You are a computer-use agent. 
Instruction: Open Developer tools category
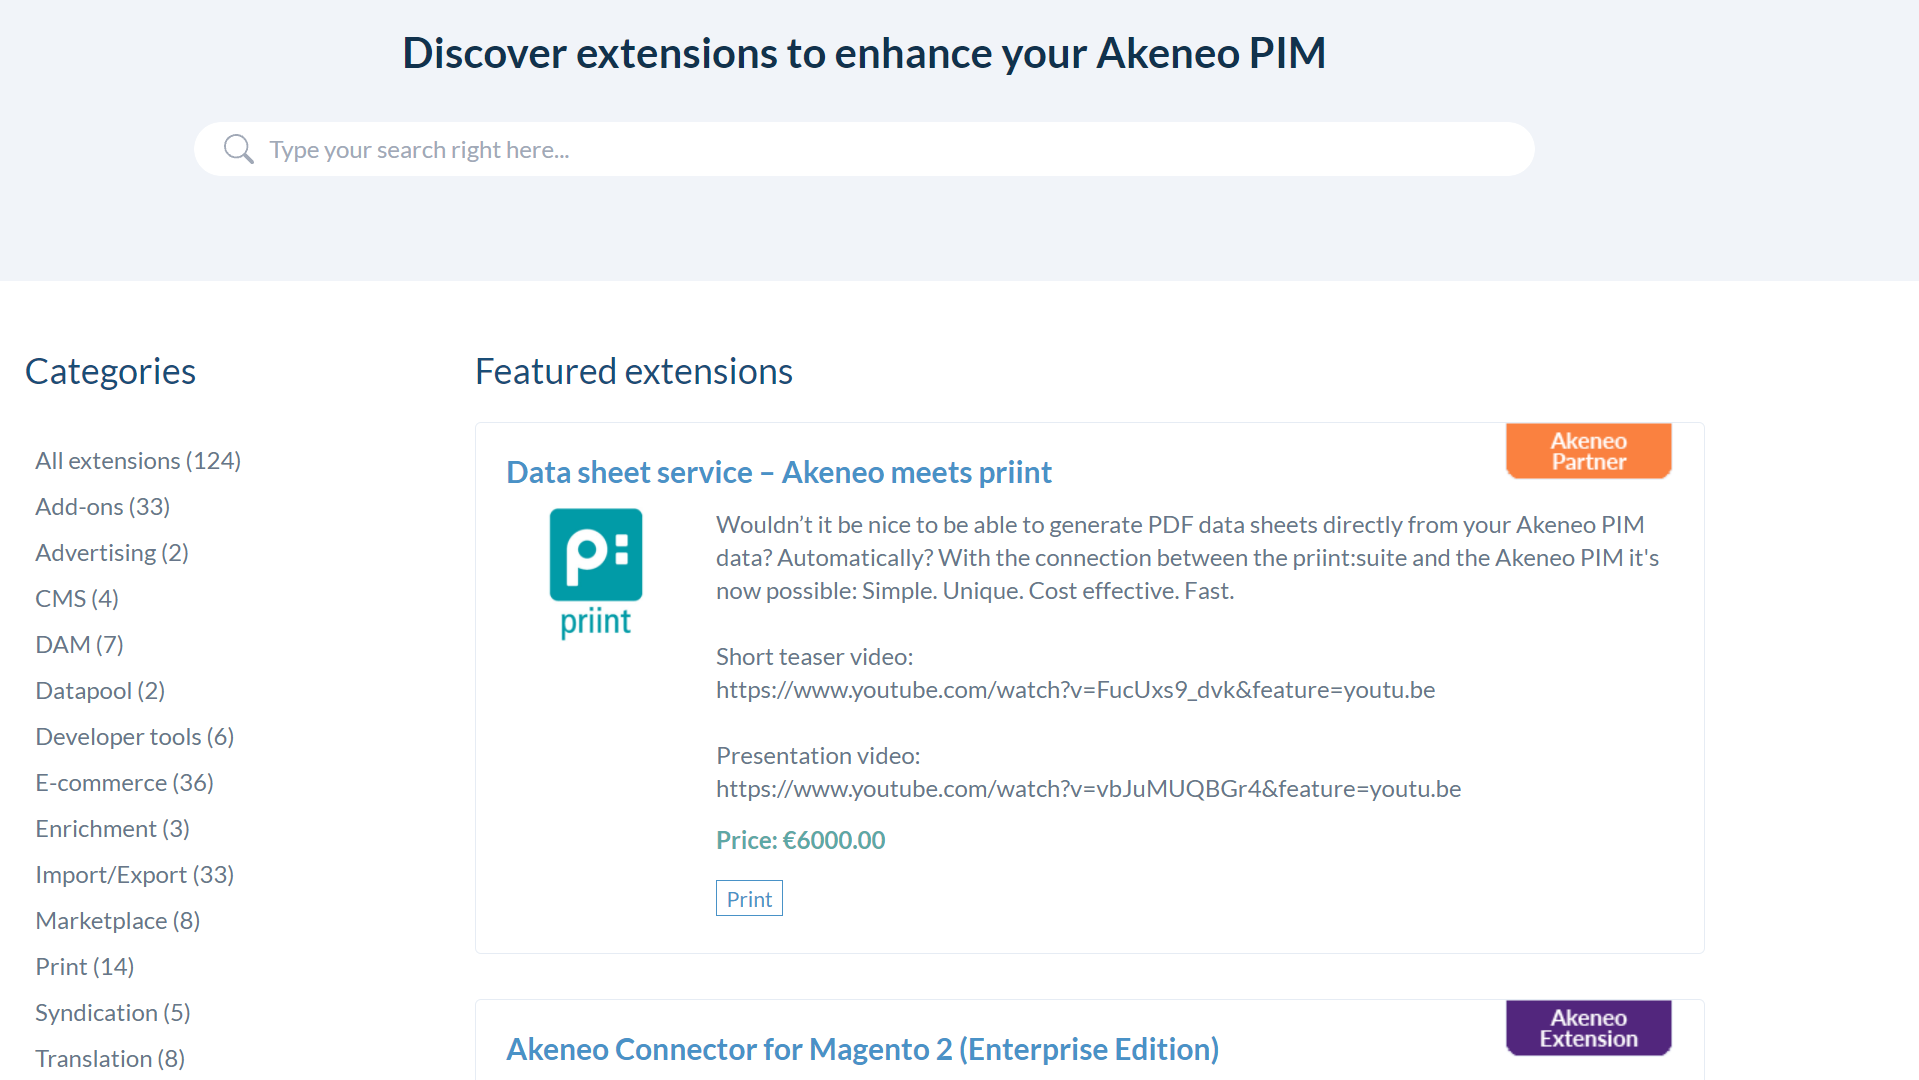pos(134,737)
